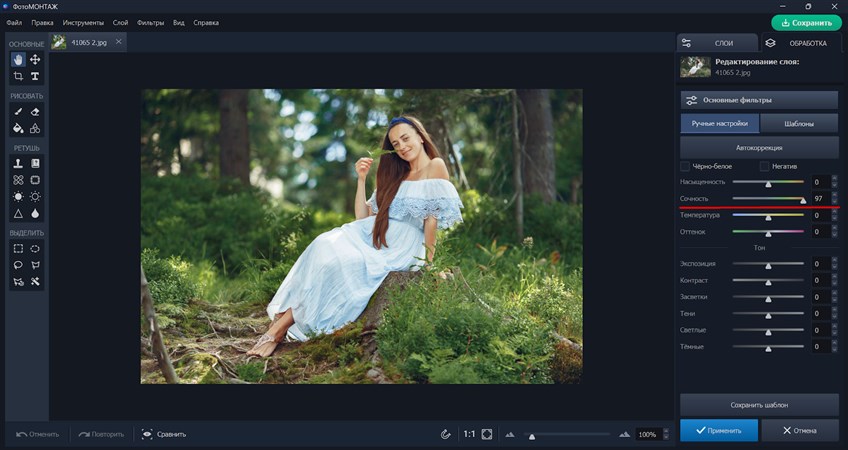
Task: Click the Сравнить compare view toggle
Action: click(x=164, y=434)
